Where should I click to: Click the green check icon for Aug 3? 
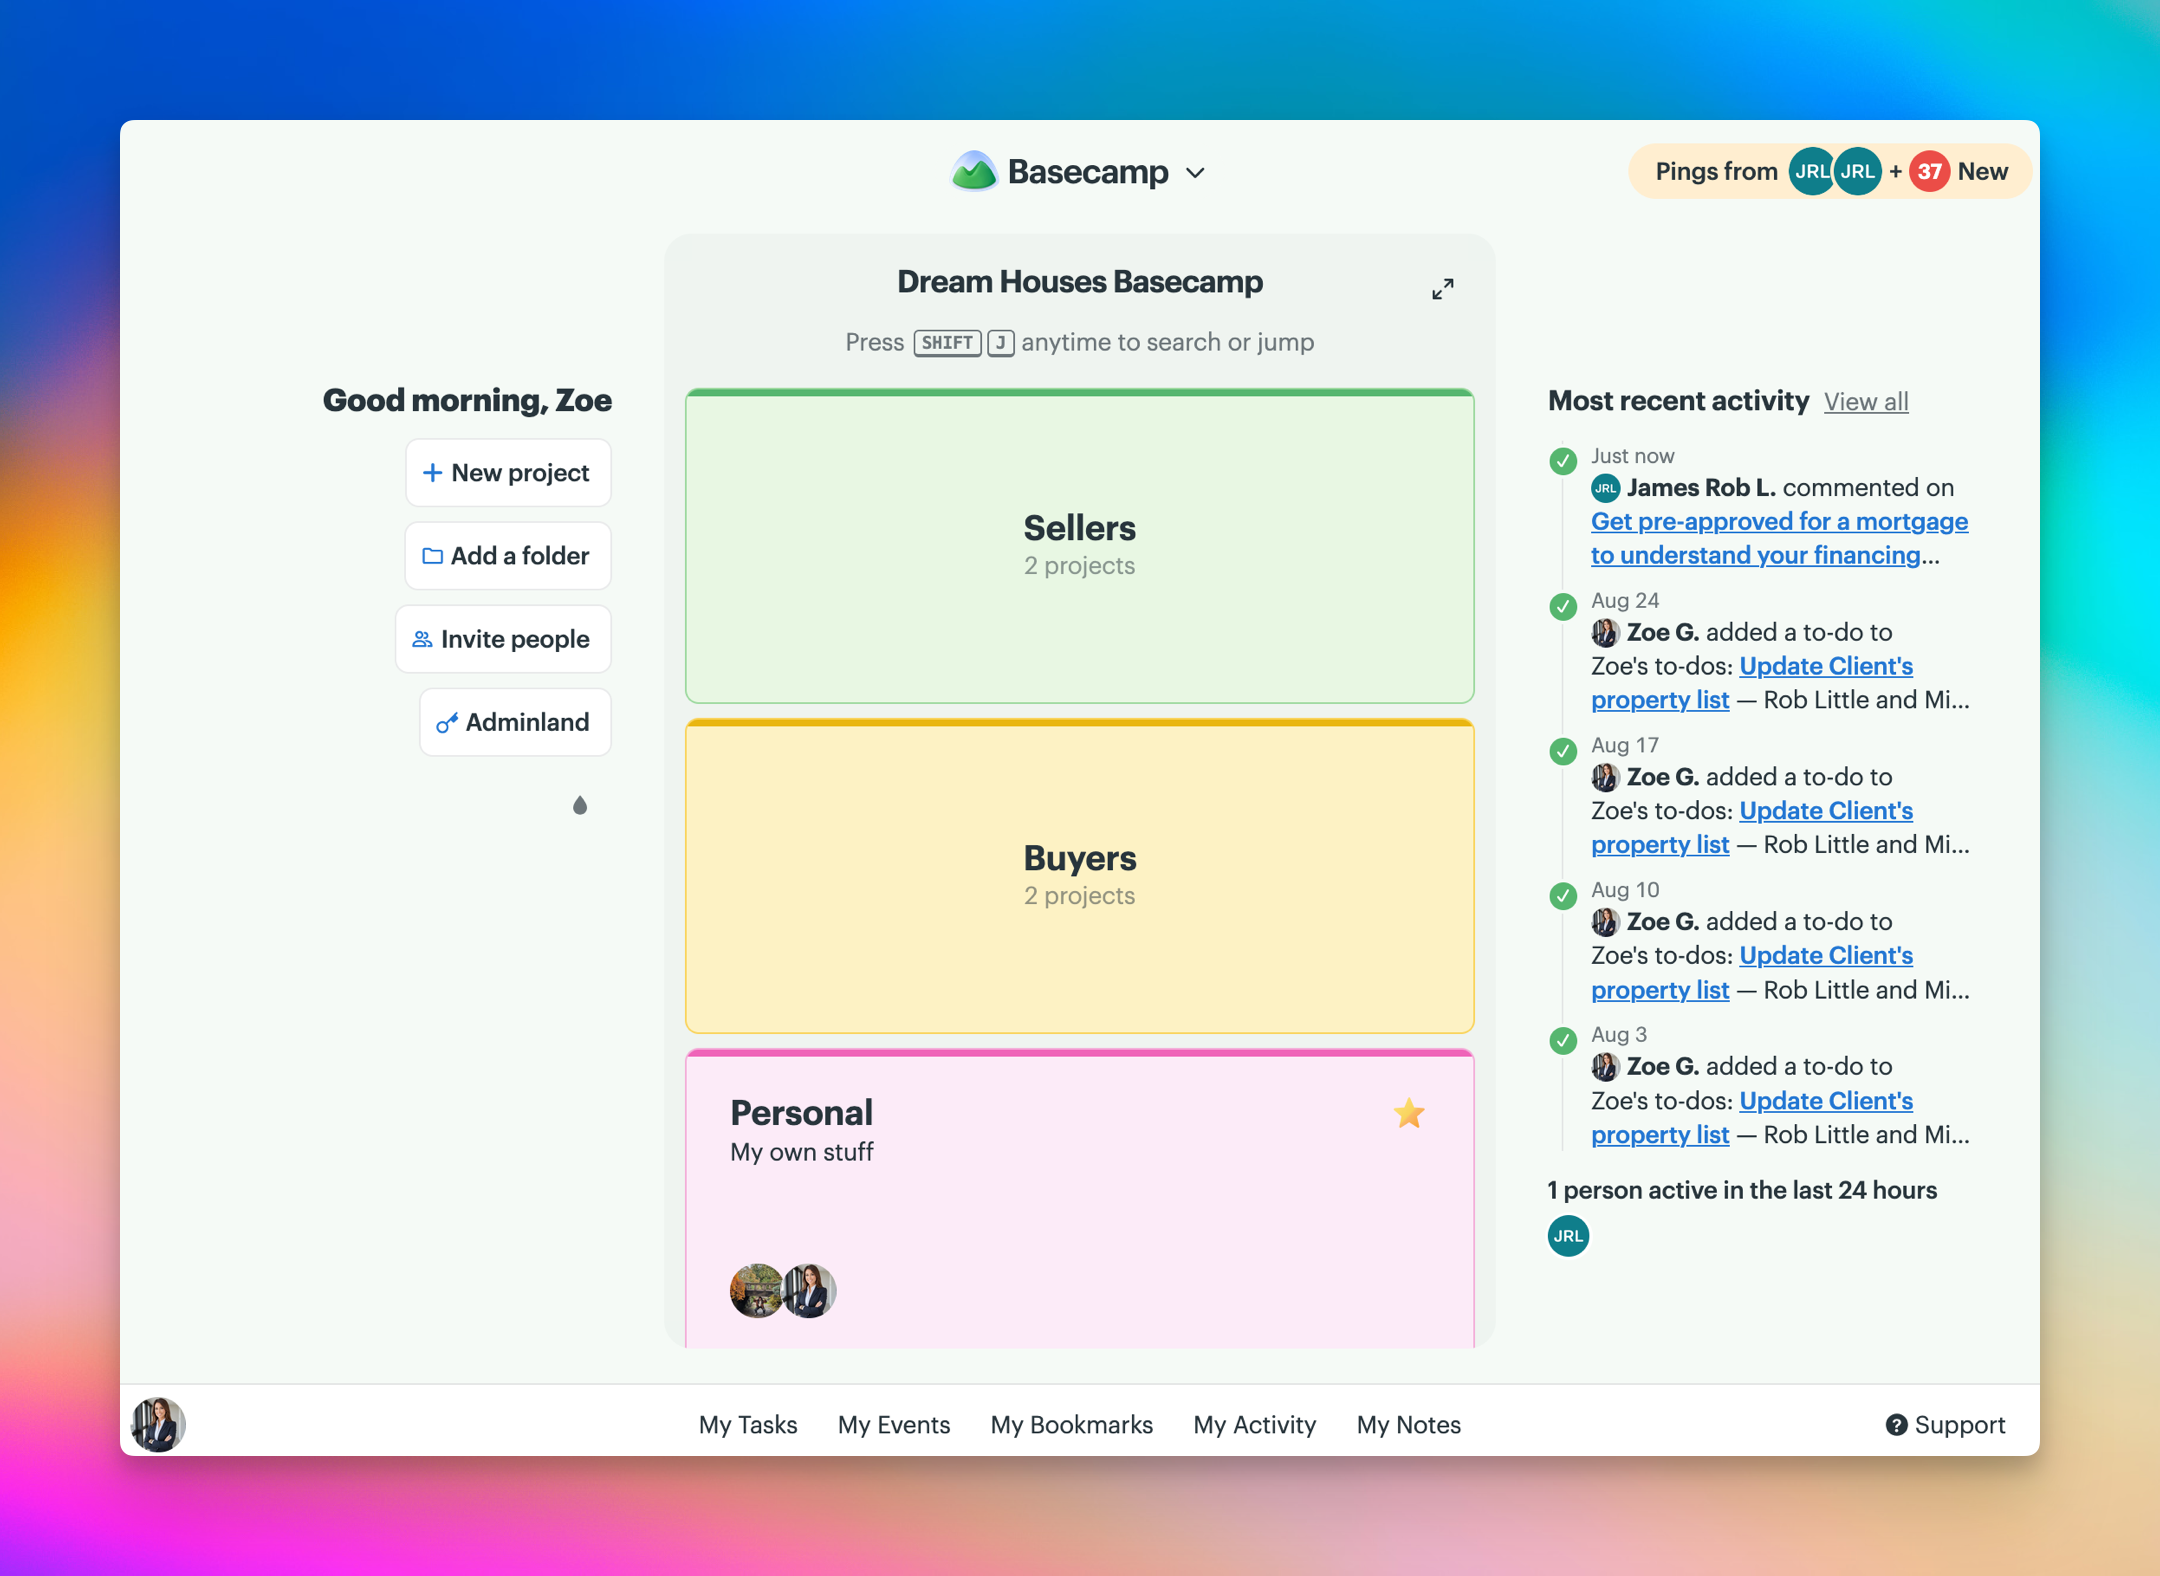1563,1041
